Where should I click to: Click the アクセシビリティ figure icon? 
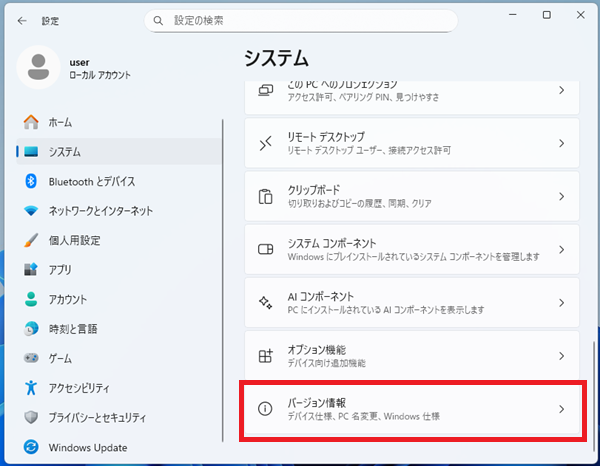point(31,388)
